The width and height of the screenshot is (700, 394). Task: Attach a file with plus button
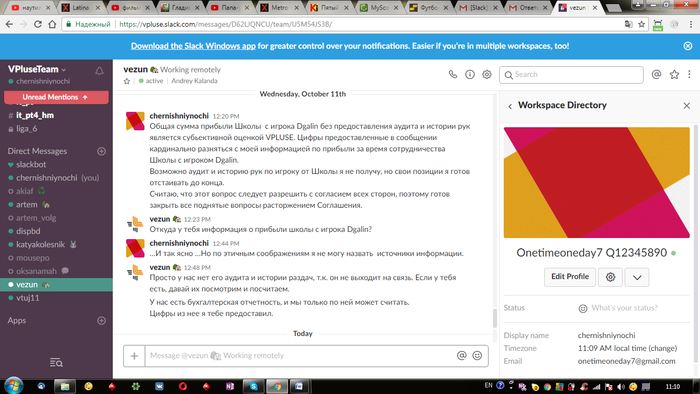[x=134, y=356]
